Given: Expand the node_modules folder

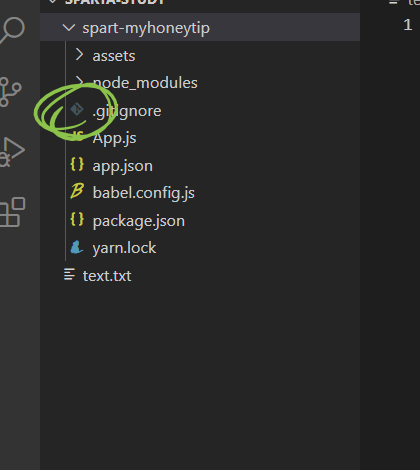Looking at the screenshot, I should 145,83.
